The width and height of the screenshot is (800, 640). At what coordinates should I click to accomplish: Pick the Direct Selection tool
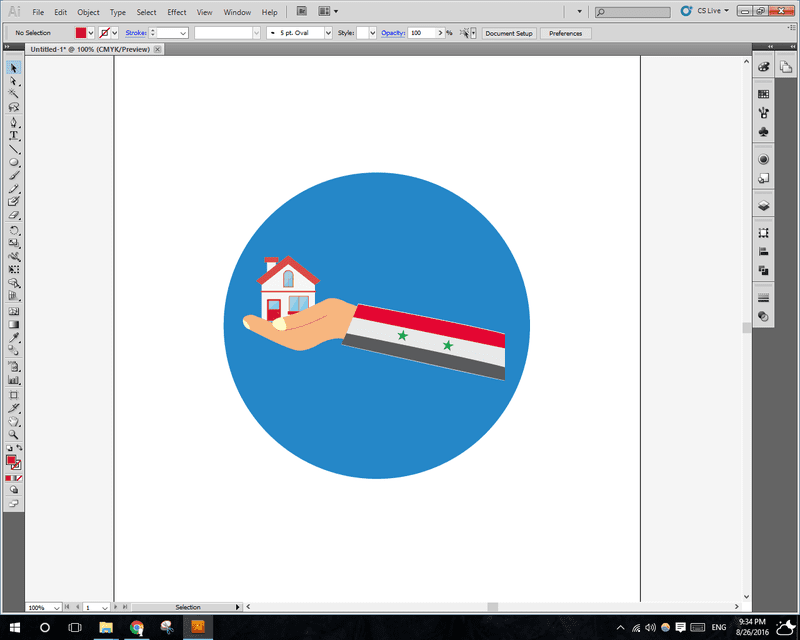click(x=14, y=81)
